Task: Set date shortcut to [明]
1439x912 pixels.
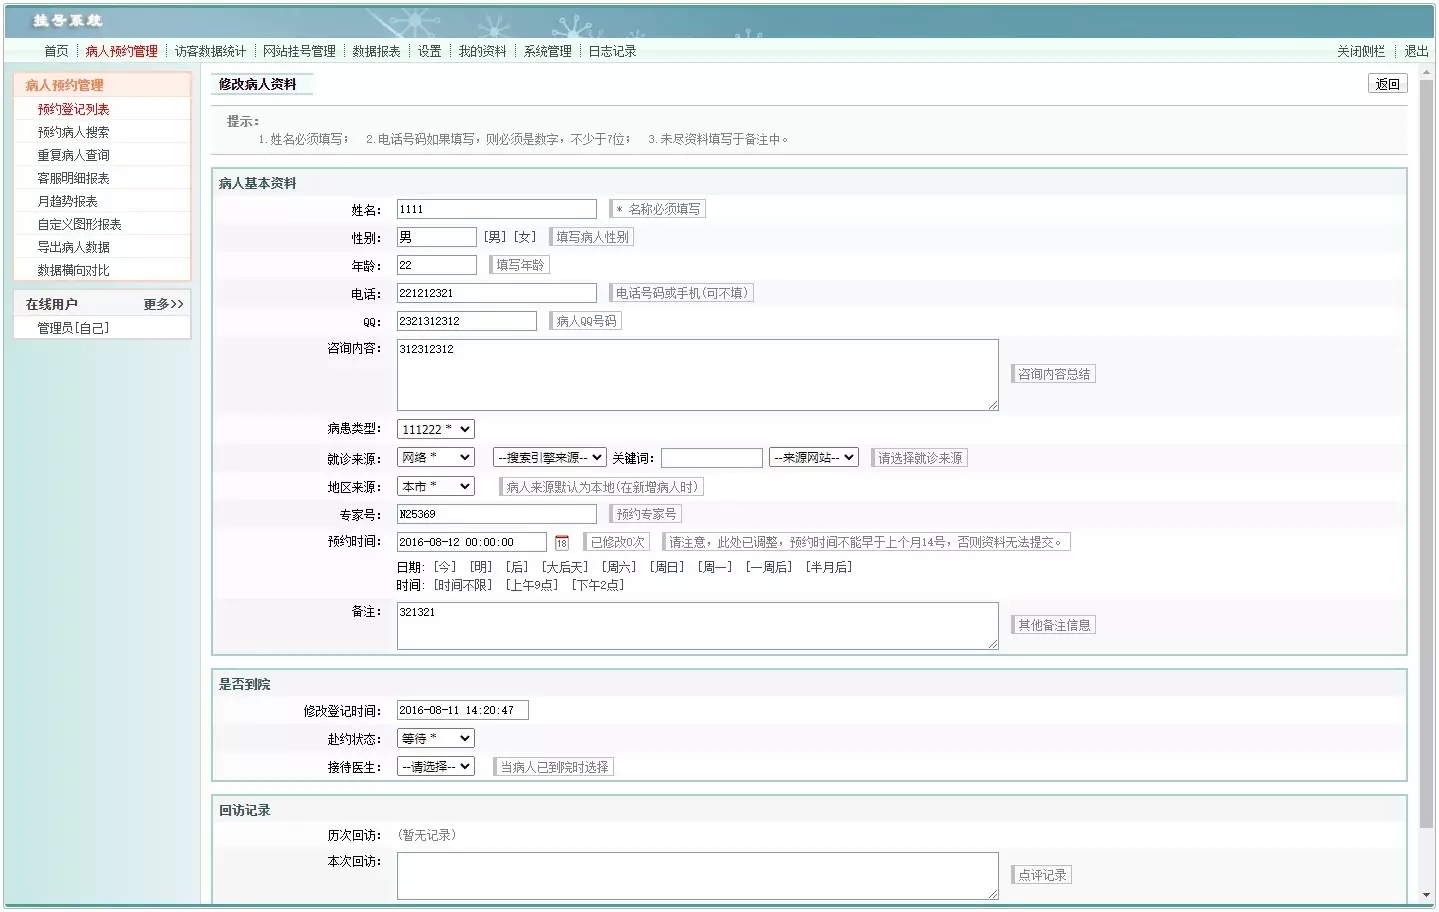Action: coord(481,568)
